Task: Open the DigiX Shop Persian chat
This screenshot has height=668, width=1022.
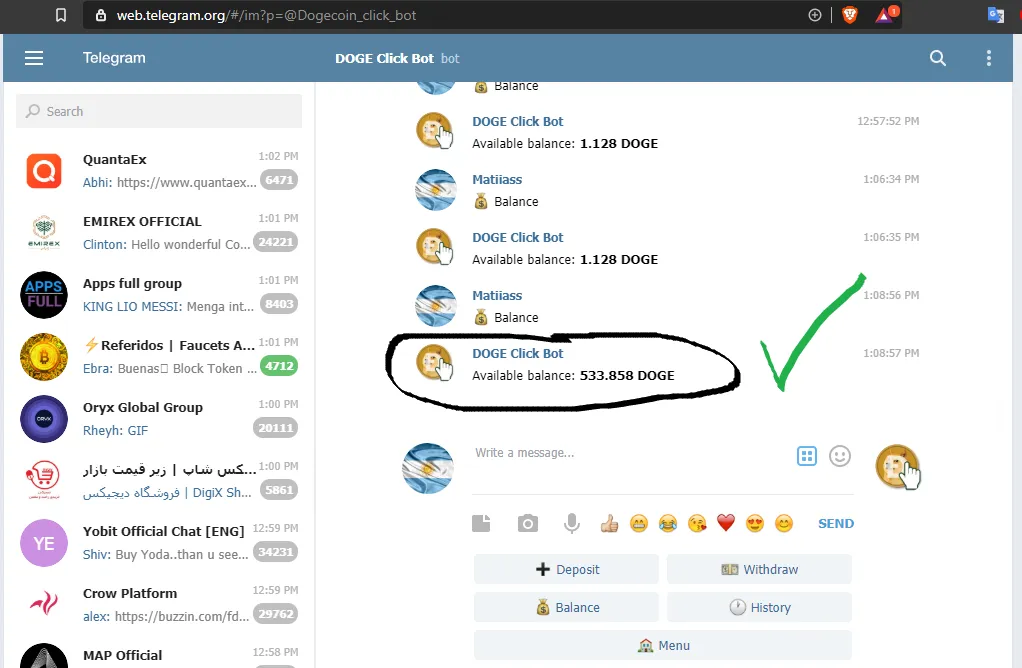Action: pos(159,480)
